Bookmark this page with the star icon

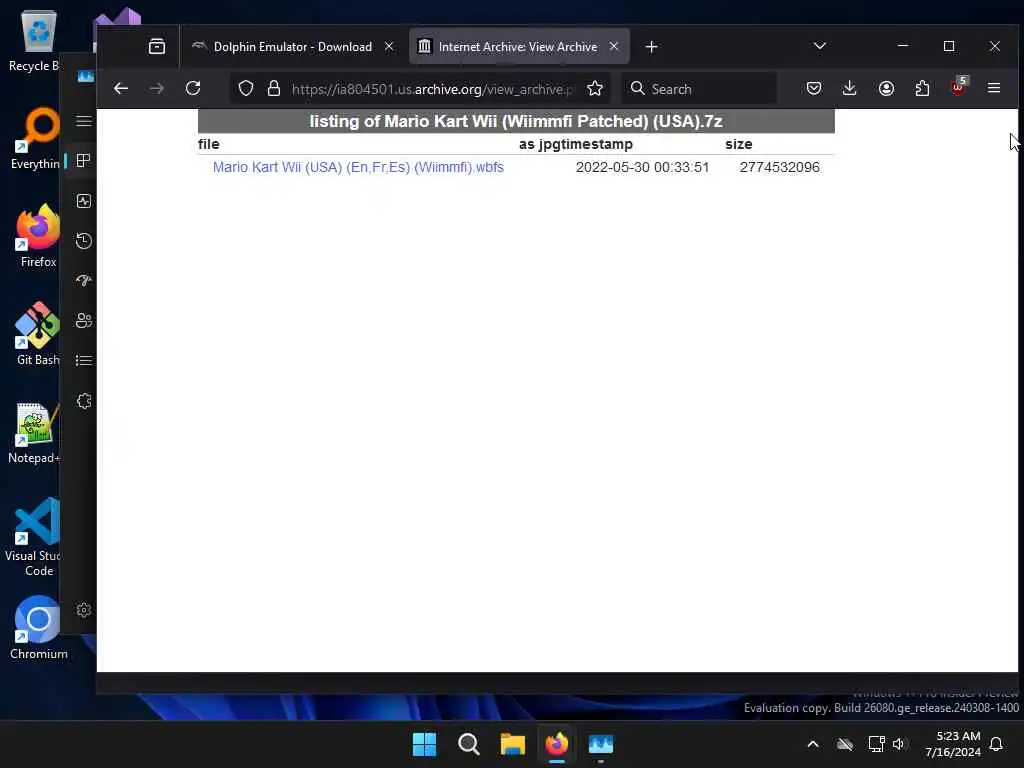[x=594, y=89]
